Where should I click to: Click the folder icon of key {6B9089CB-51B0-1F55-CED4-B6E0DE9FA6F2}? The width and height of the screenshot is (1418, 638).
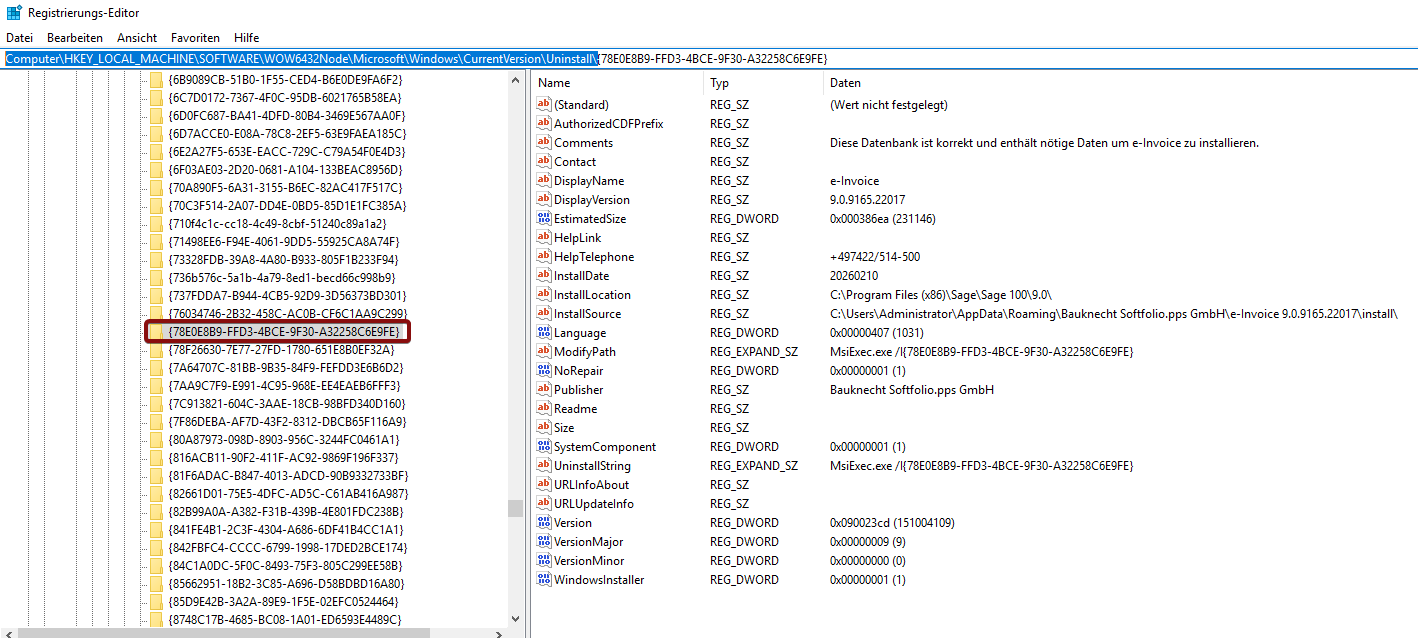(156, 80)
